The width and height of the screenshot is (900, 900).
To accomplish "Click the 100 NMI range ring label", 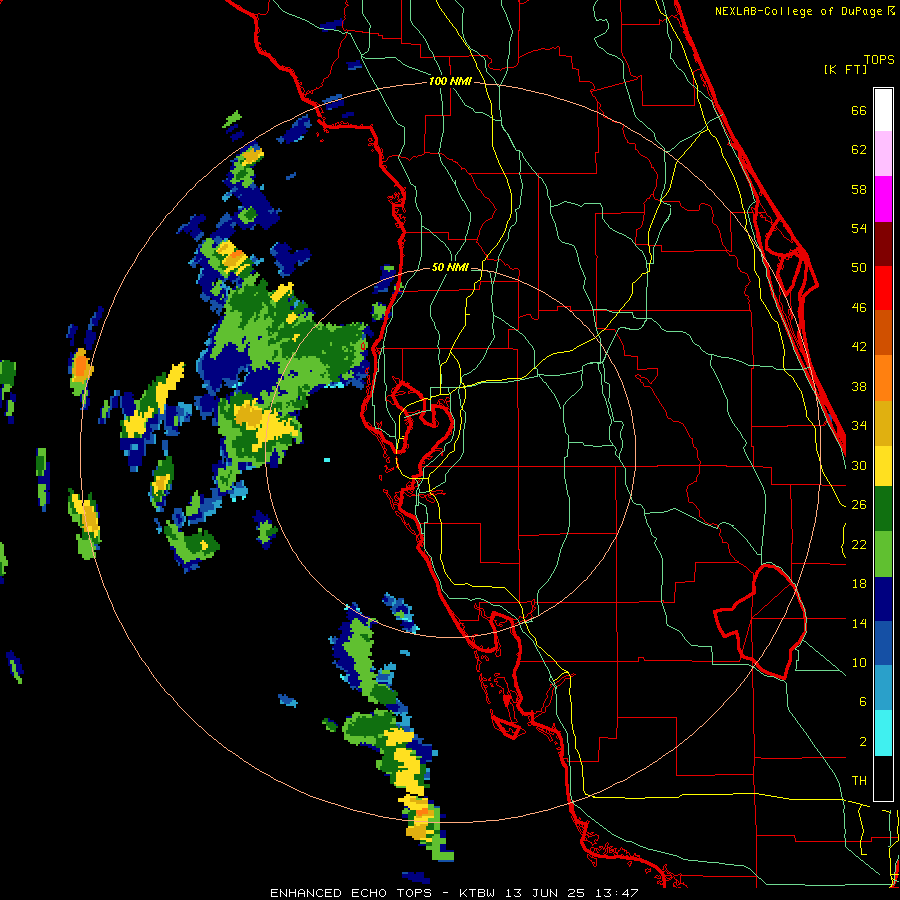I will [449, 82].
